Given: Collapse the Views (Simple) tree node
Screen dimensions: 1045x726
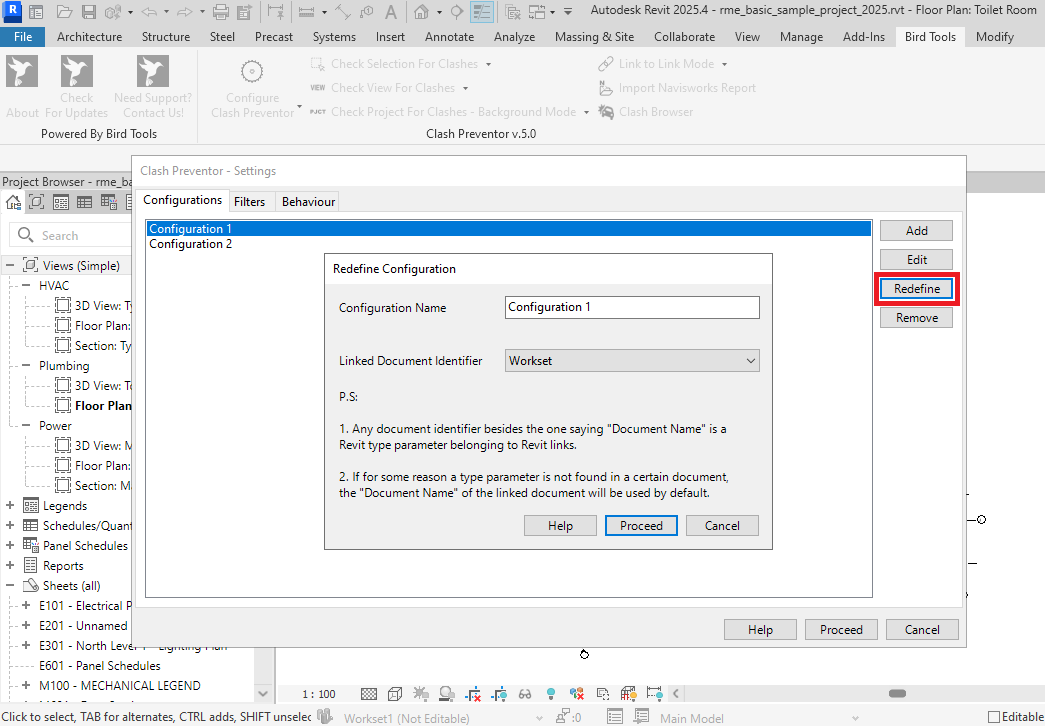Looking at the screenshot, I should click(x=10, y=265).
